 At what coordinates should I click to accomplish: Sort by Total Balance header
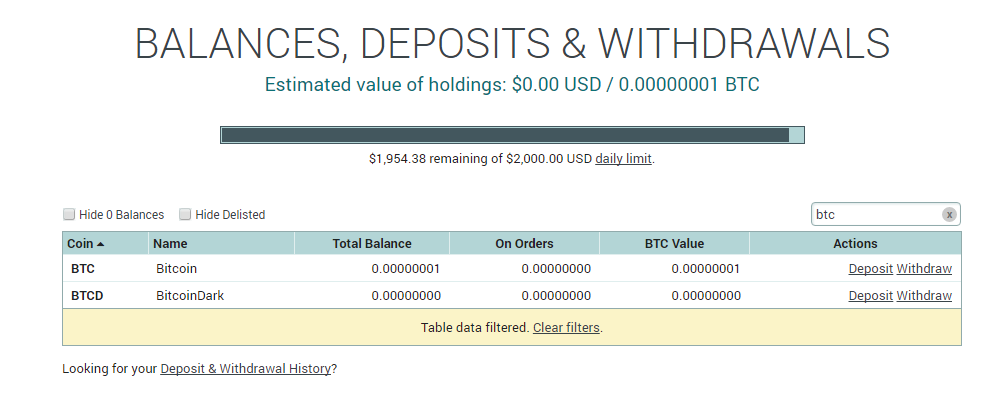[372, 243]
